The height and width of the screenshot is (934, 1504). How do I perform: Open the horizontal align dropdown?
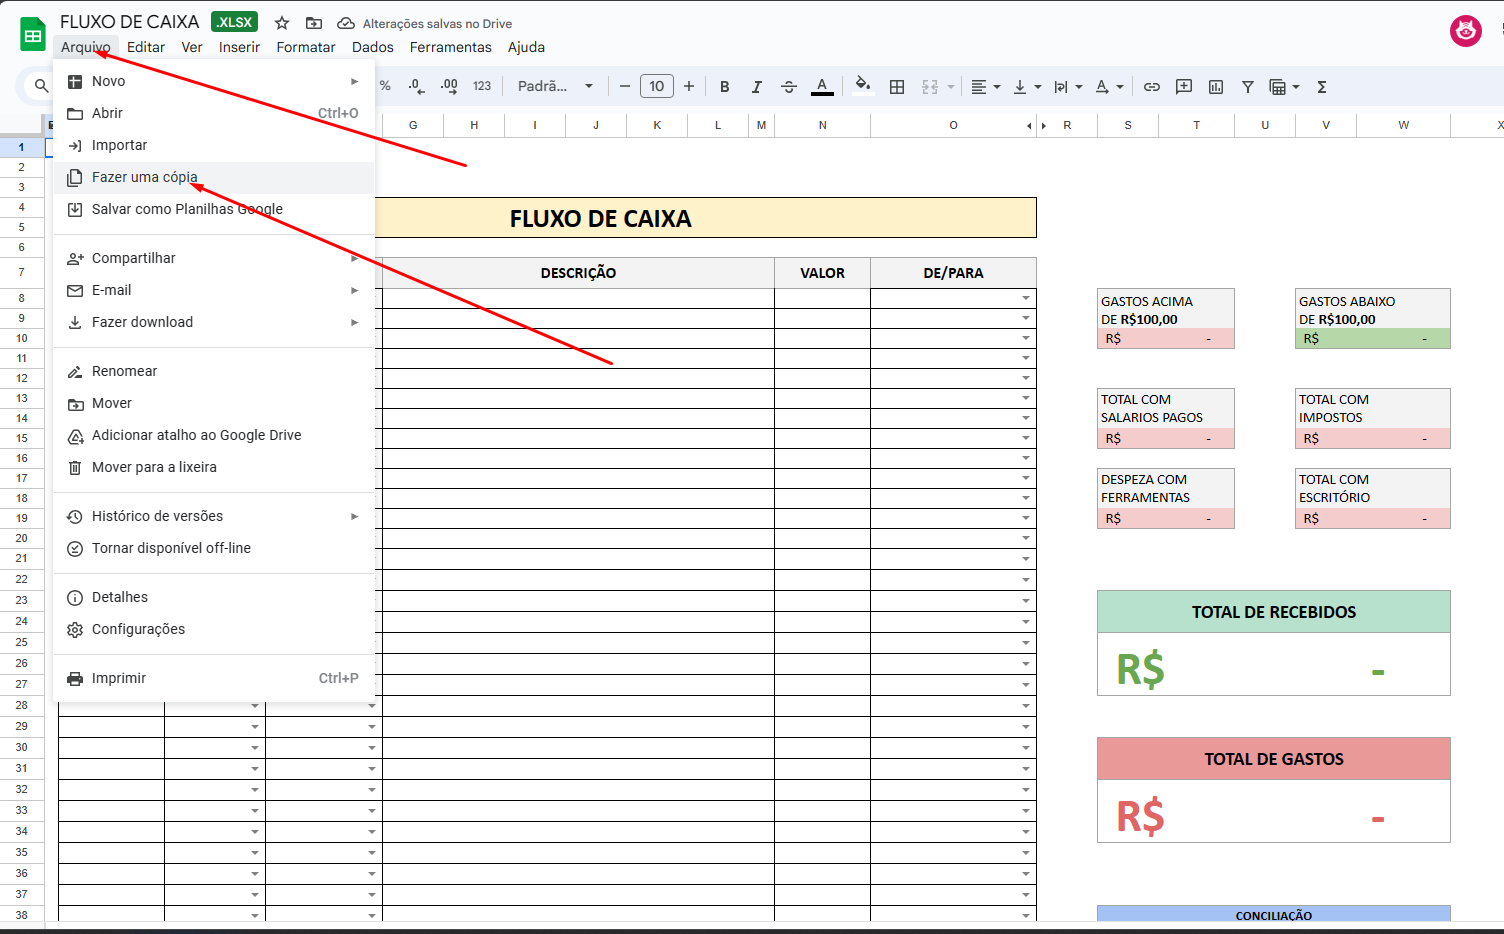click(986, 87)
